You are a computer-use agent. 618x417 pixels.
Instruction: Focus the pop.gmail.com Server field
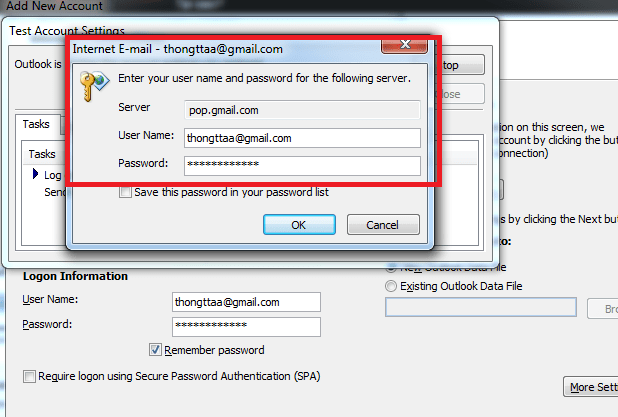coord(302,110)
